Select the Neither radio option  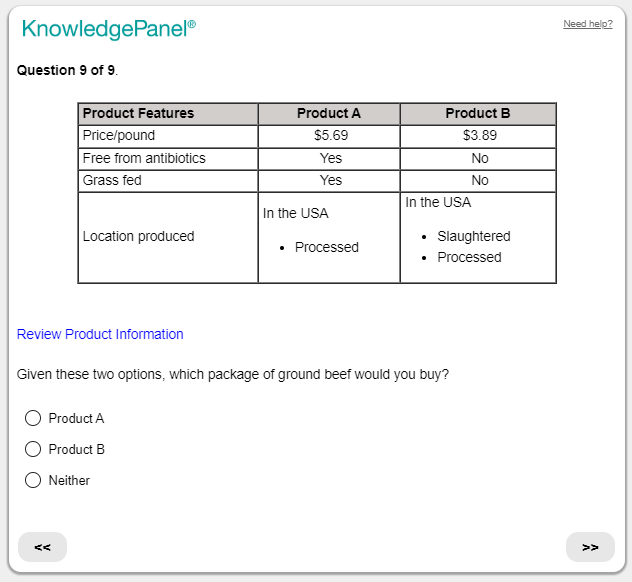(x=33, y=480)
